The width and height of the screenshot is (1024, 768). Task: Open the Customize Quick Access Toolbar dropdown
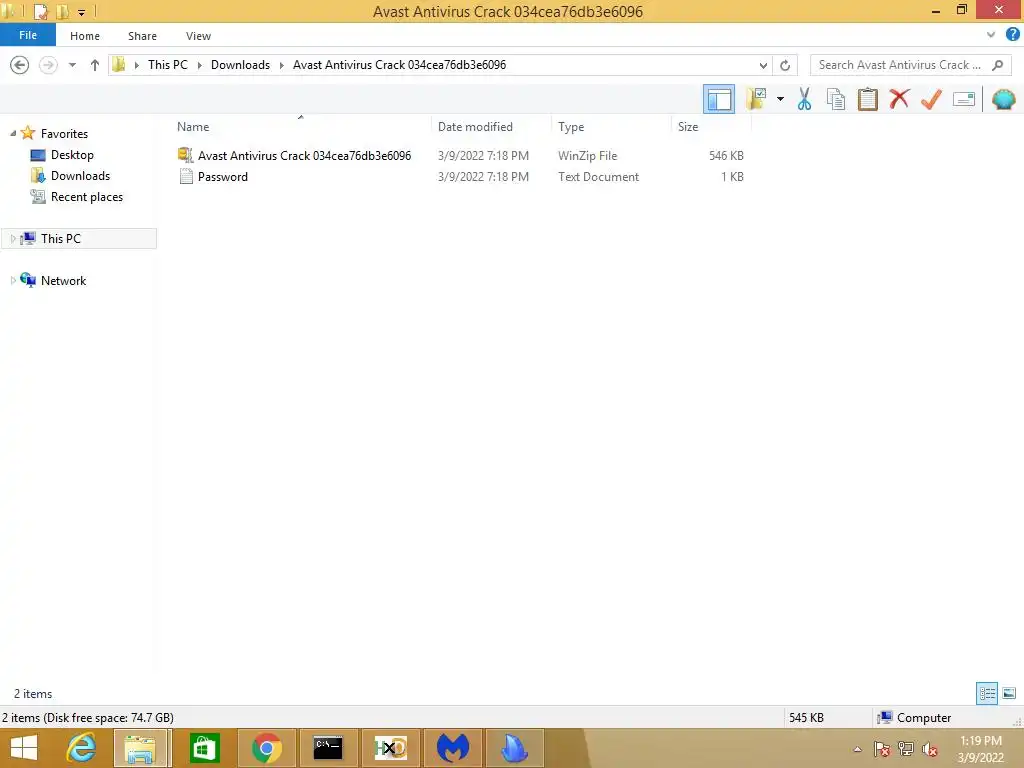(82, 12)
